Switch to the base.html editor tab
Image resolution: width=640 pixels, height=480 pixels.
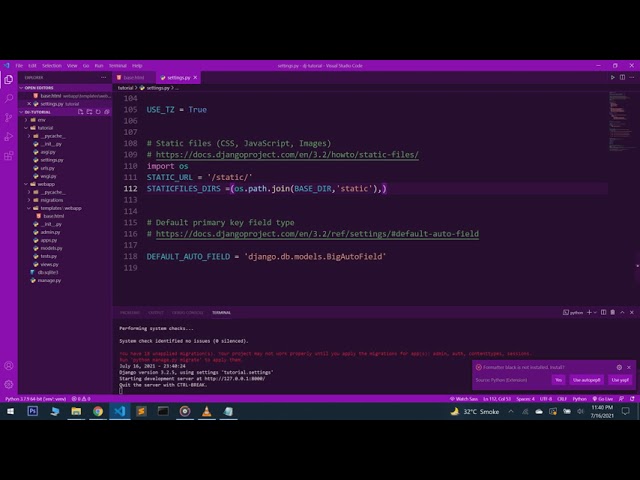pos(133,78)
